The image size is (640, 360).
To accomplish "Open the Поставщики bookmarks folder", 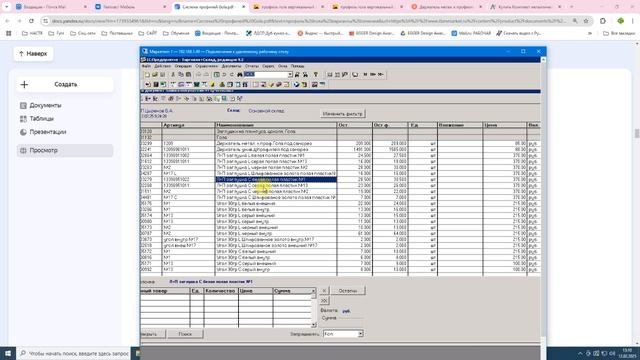I will (x=118, y=33).
